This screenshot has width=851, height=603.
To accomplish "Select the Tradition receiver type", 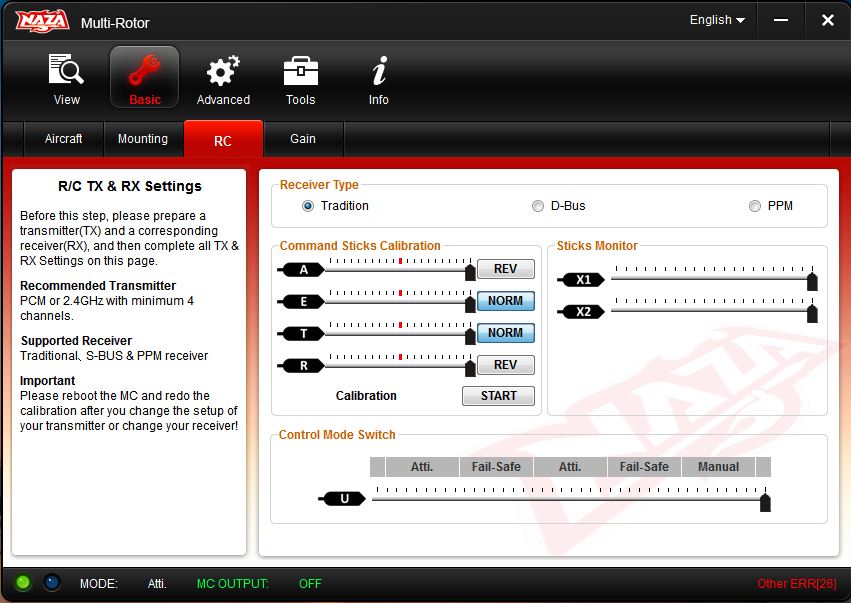I will [x=308, y=206].
